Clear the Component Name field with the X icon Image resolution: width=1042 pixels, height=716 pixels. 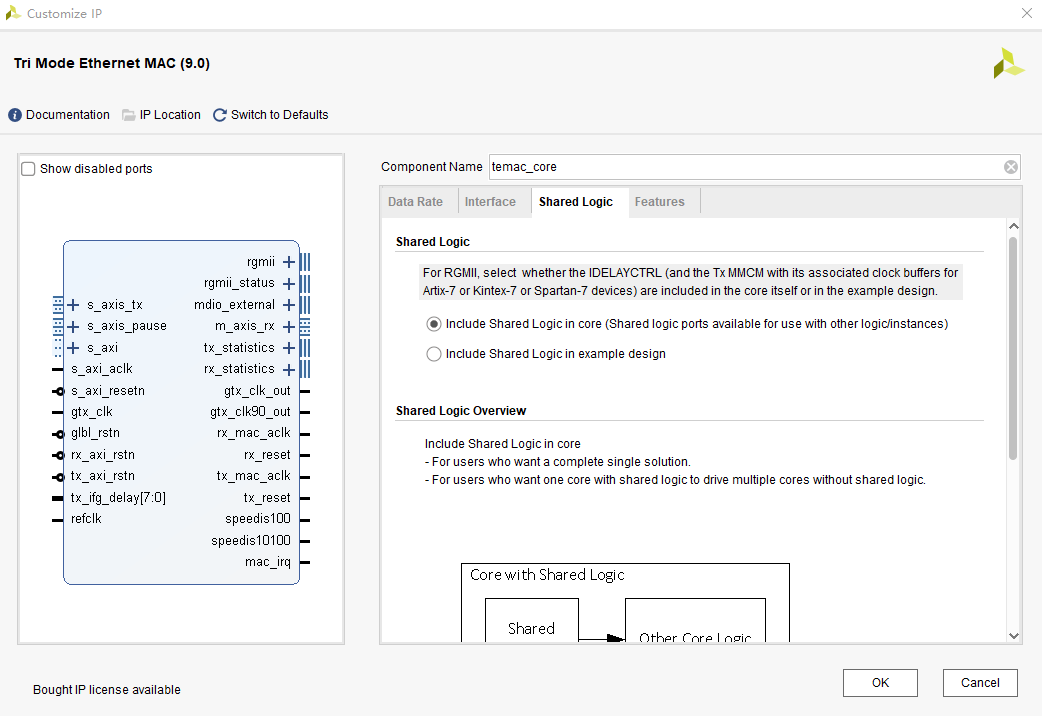(1010, 167)
